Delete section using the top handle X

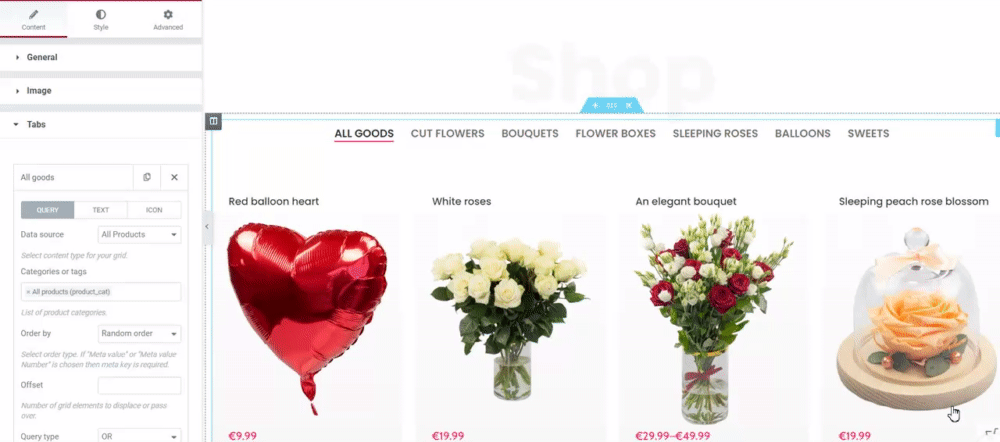point(629,105)
